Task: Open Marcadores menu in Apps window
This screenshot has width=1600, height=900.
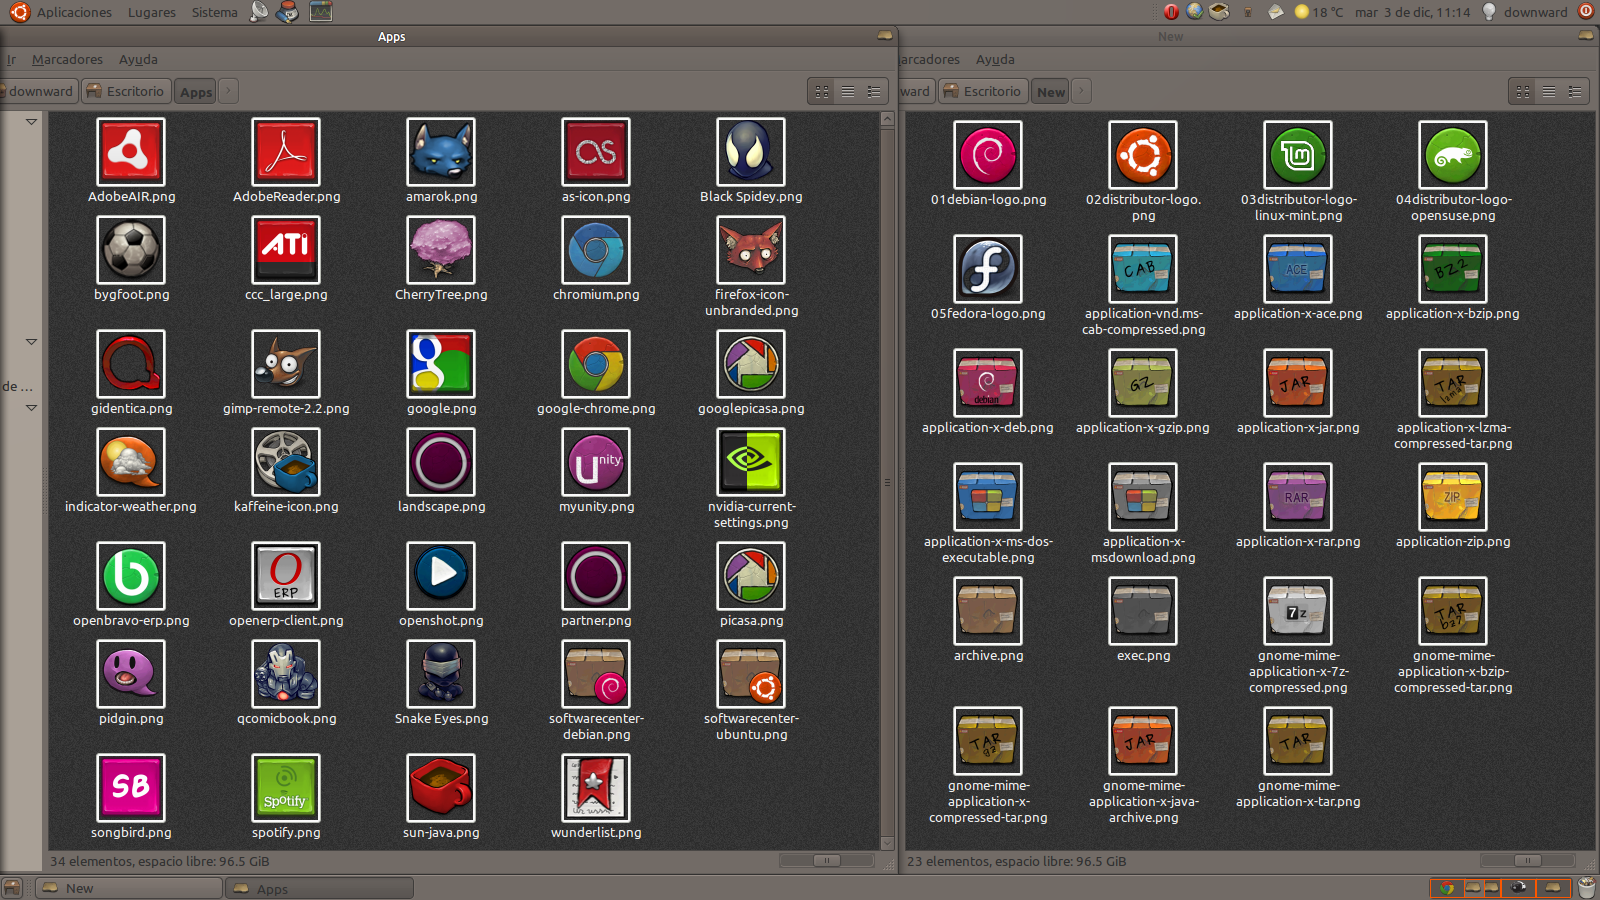Action: click(67, 59)
